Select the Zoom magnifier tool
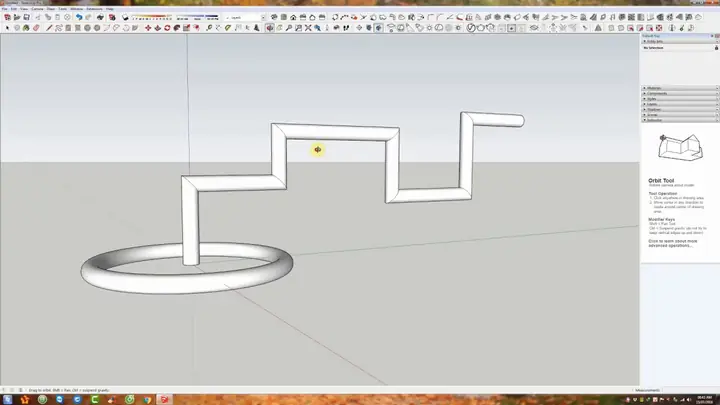720x405 pixels. coord(289,28)
